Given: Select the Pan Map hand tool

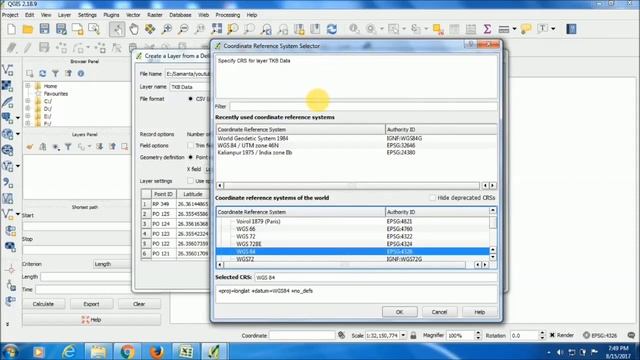Looking at the screenshot, I should coord(133,29).
